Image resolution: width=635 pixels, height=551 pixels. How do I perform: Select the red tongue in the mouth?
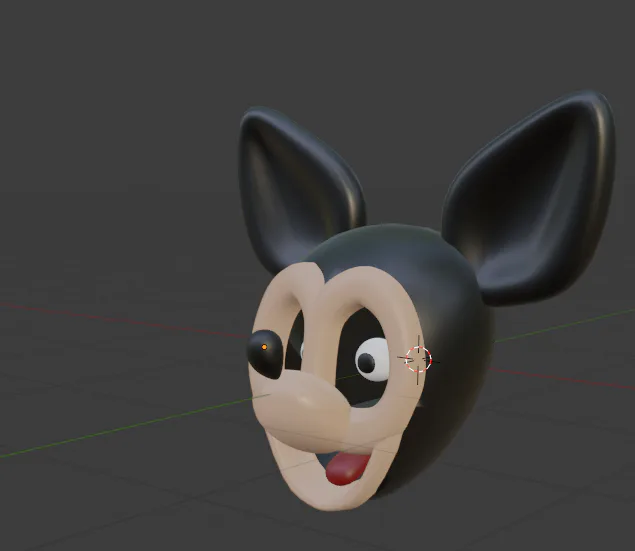click(x=347, y=469)
